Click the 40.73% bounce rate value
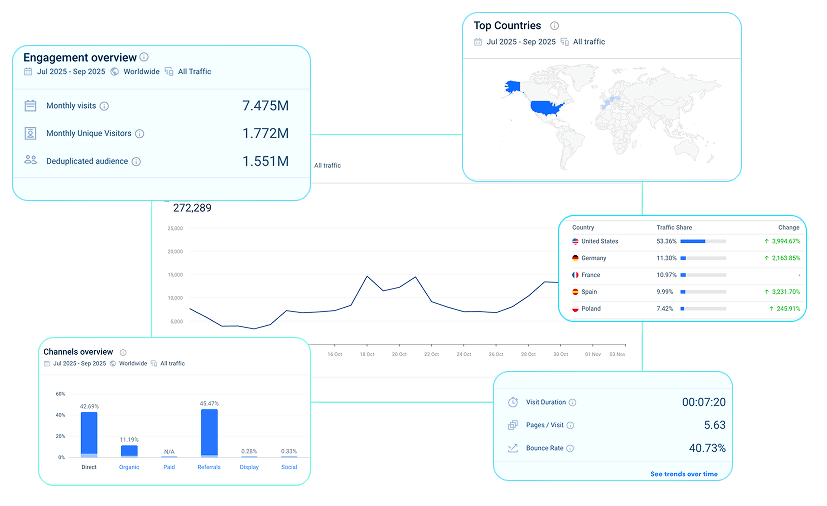This screenshot has width=827, height=506. (707, 448)
